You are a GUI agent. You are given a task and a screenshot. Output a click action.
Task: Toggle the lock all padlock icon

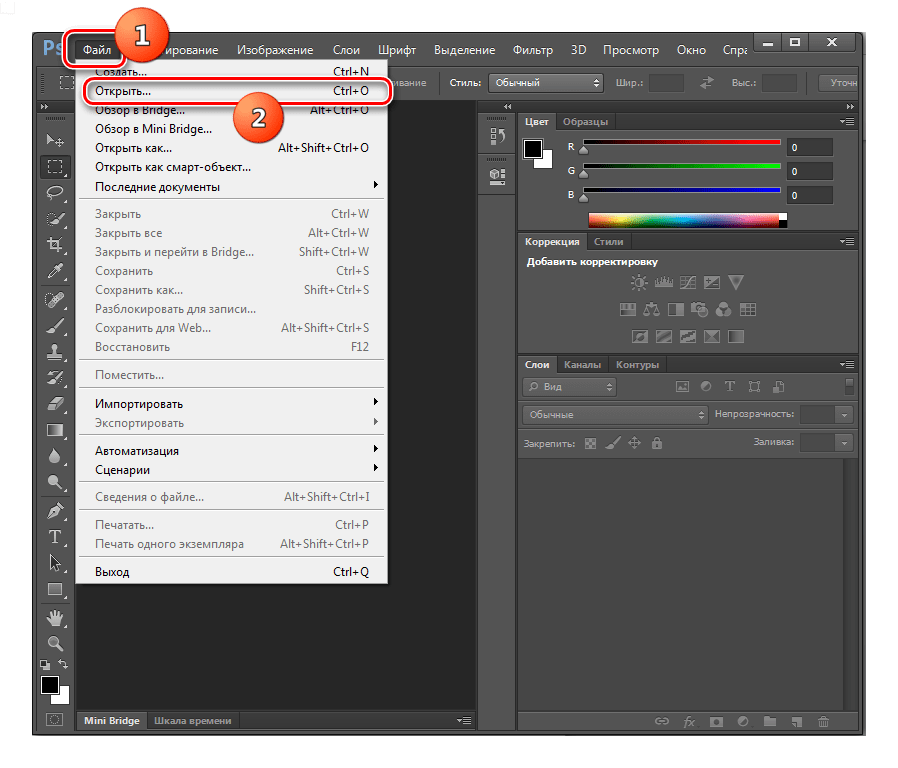pyautogui.click(x=656, y=442)
